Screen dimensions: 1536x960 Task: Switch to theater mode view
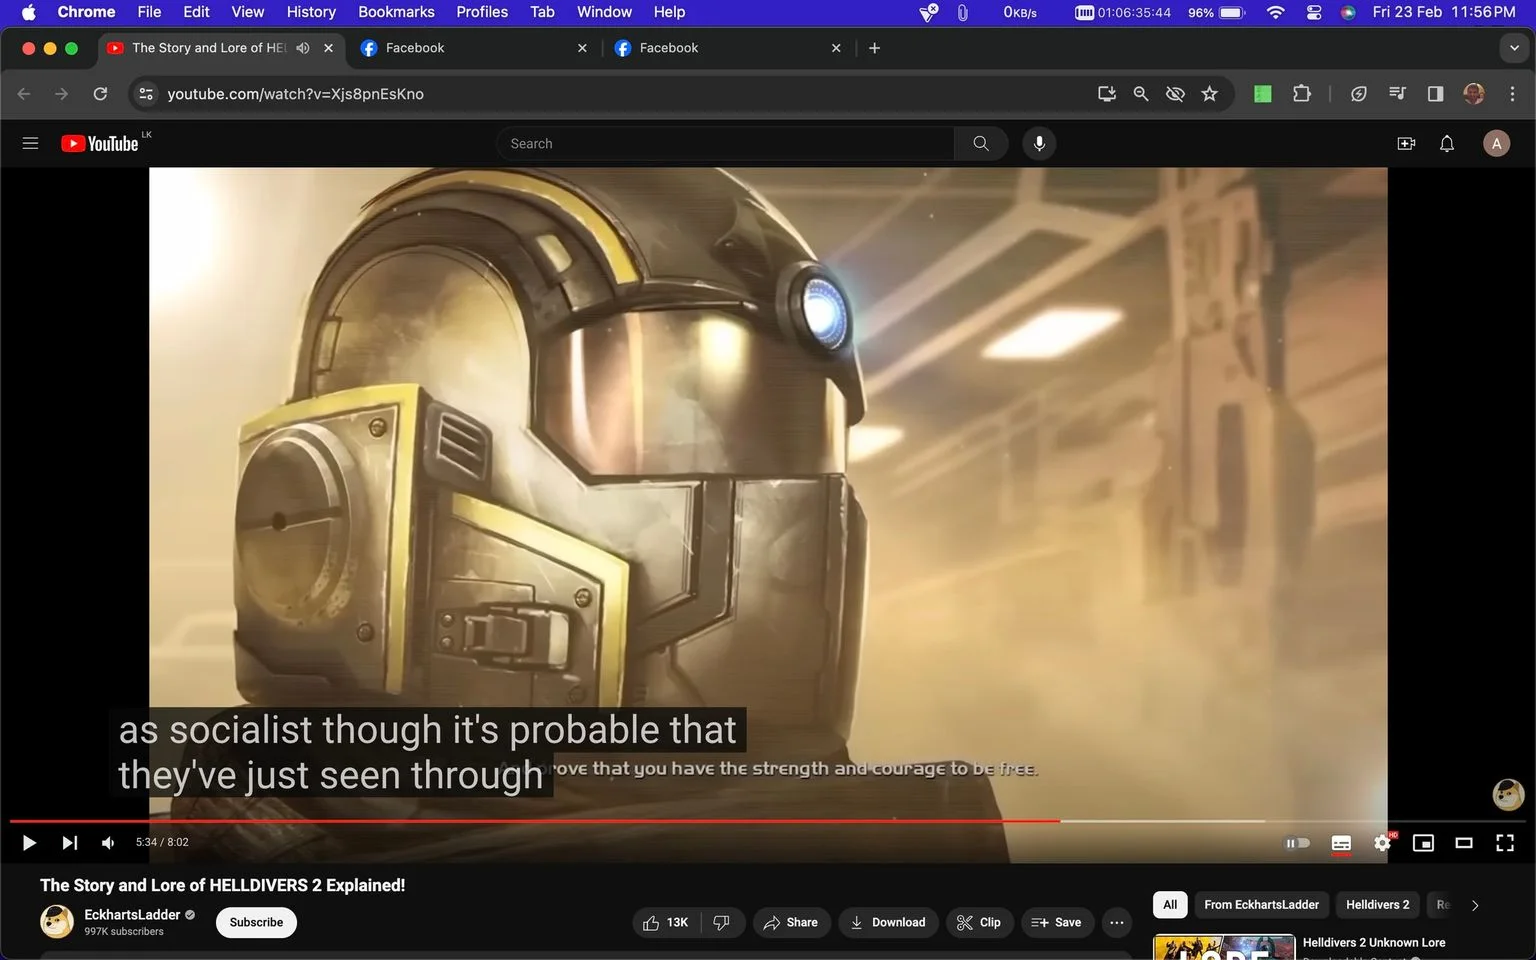point(1464,843)
